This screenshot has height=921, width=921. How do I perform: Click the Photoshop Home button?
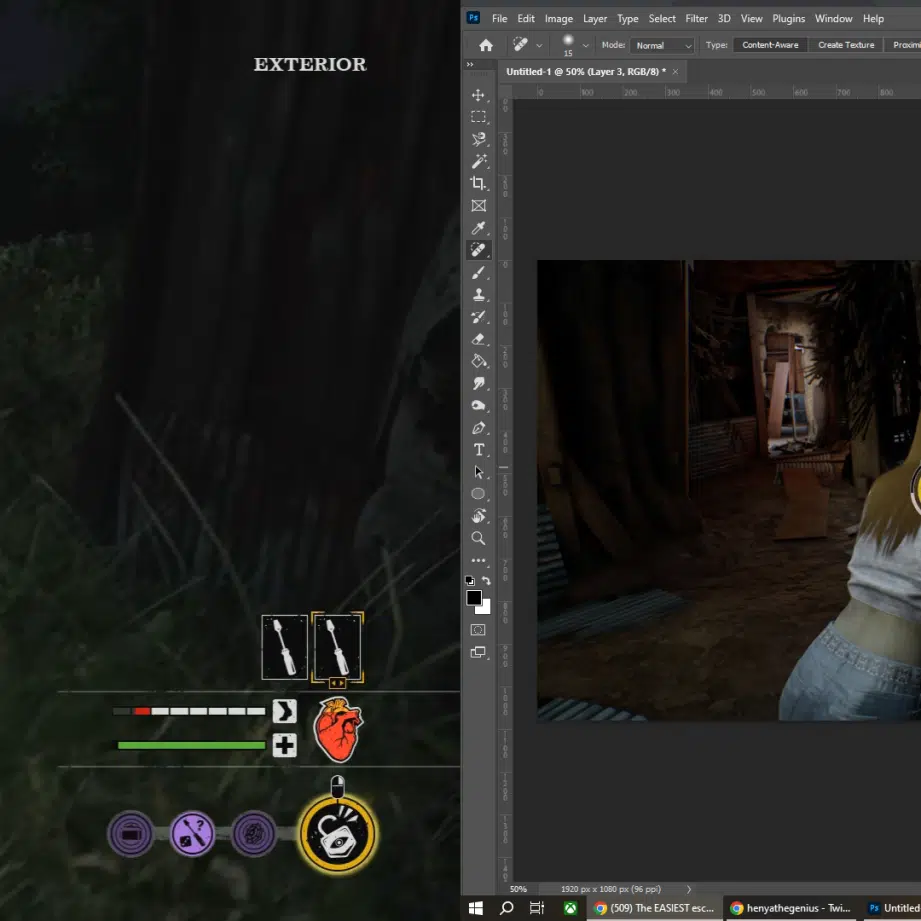tap(486, 45)
